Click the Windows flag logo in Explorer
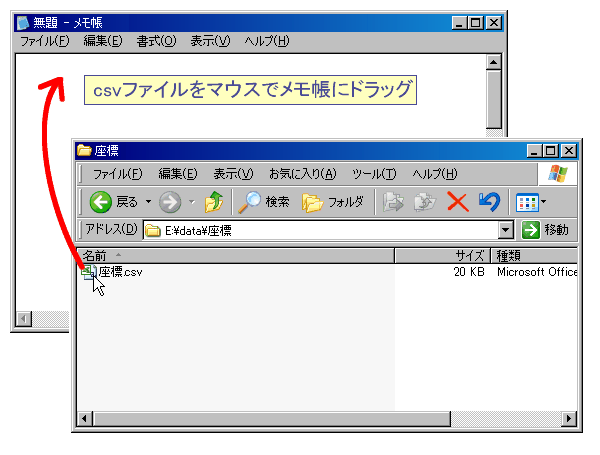Image resolution: width=600 pixels, height=455 pixels. tap(558, 174)
